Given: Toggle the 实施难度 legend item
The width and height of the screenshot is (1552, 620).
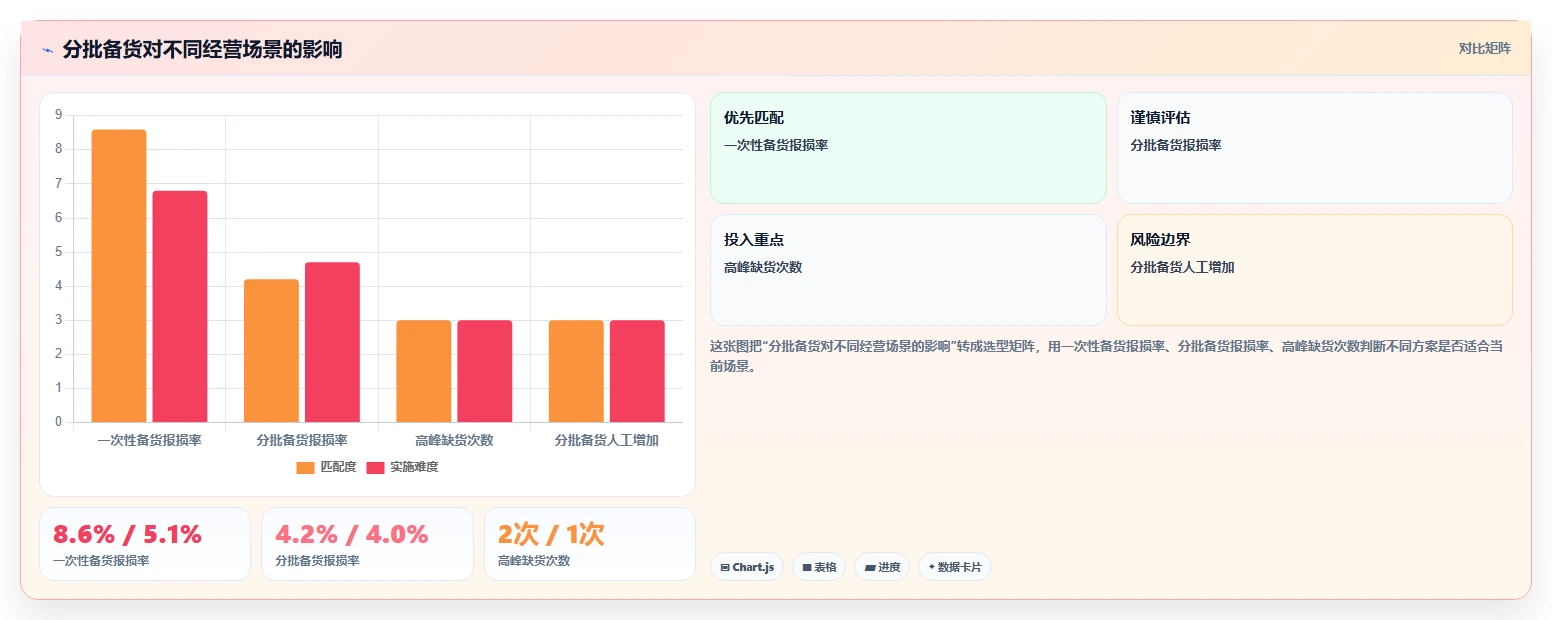Looking at the screenshot, I should click(x=402, y=467).
